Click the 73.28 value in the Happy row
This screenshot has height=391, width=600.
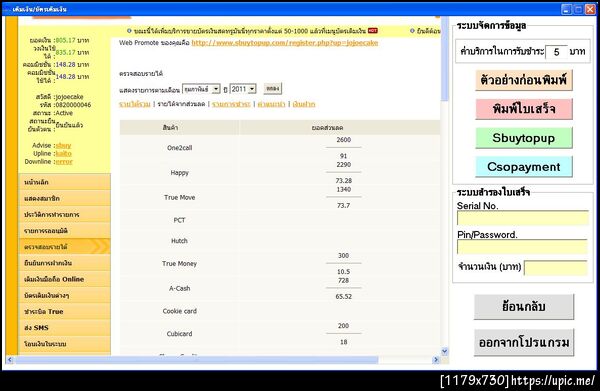[344, 181]
